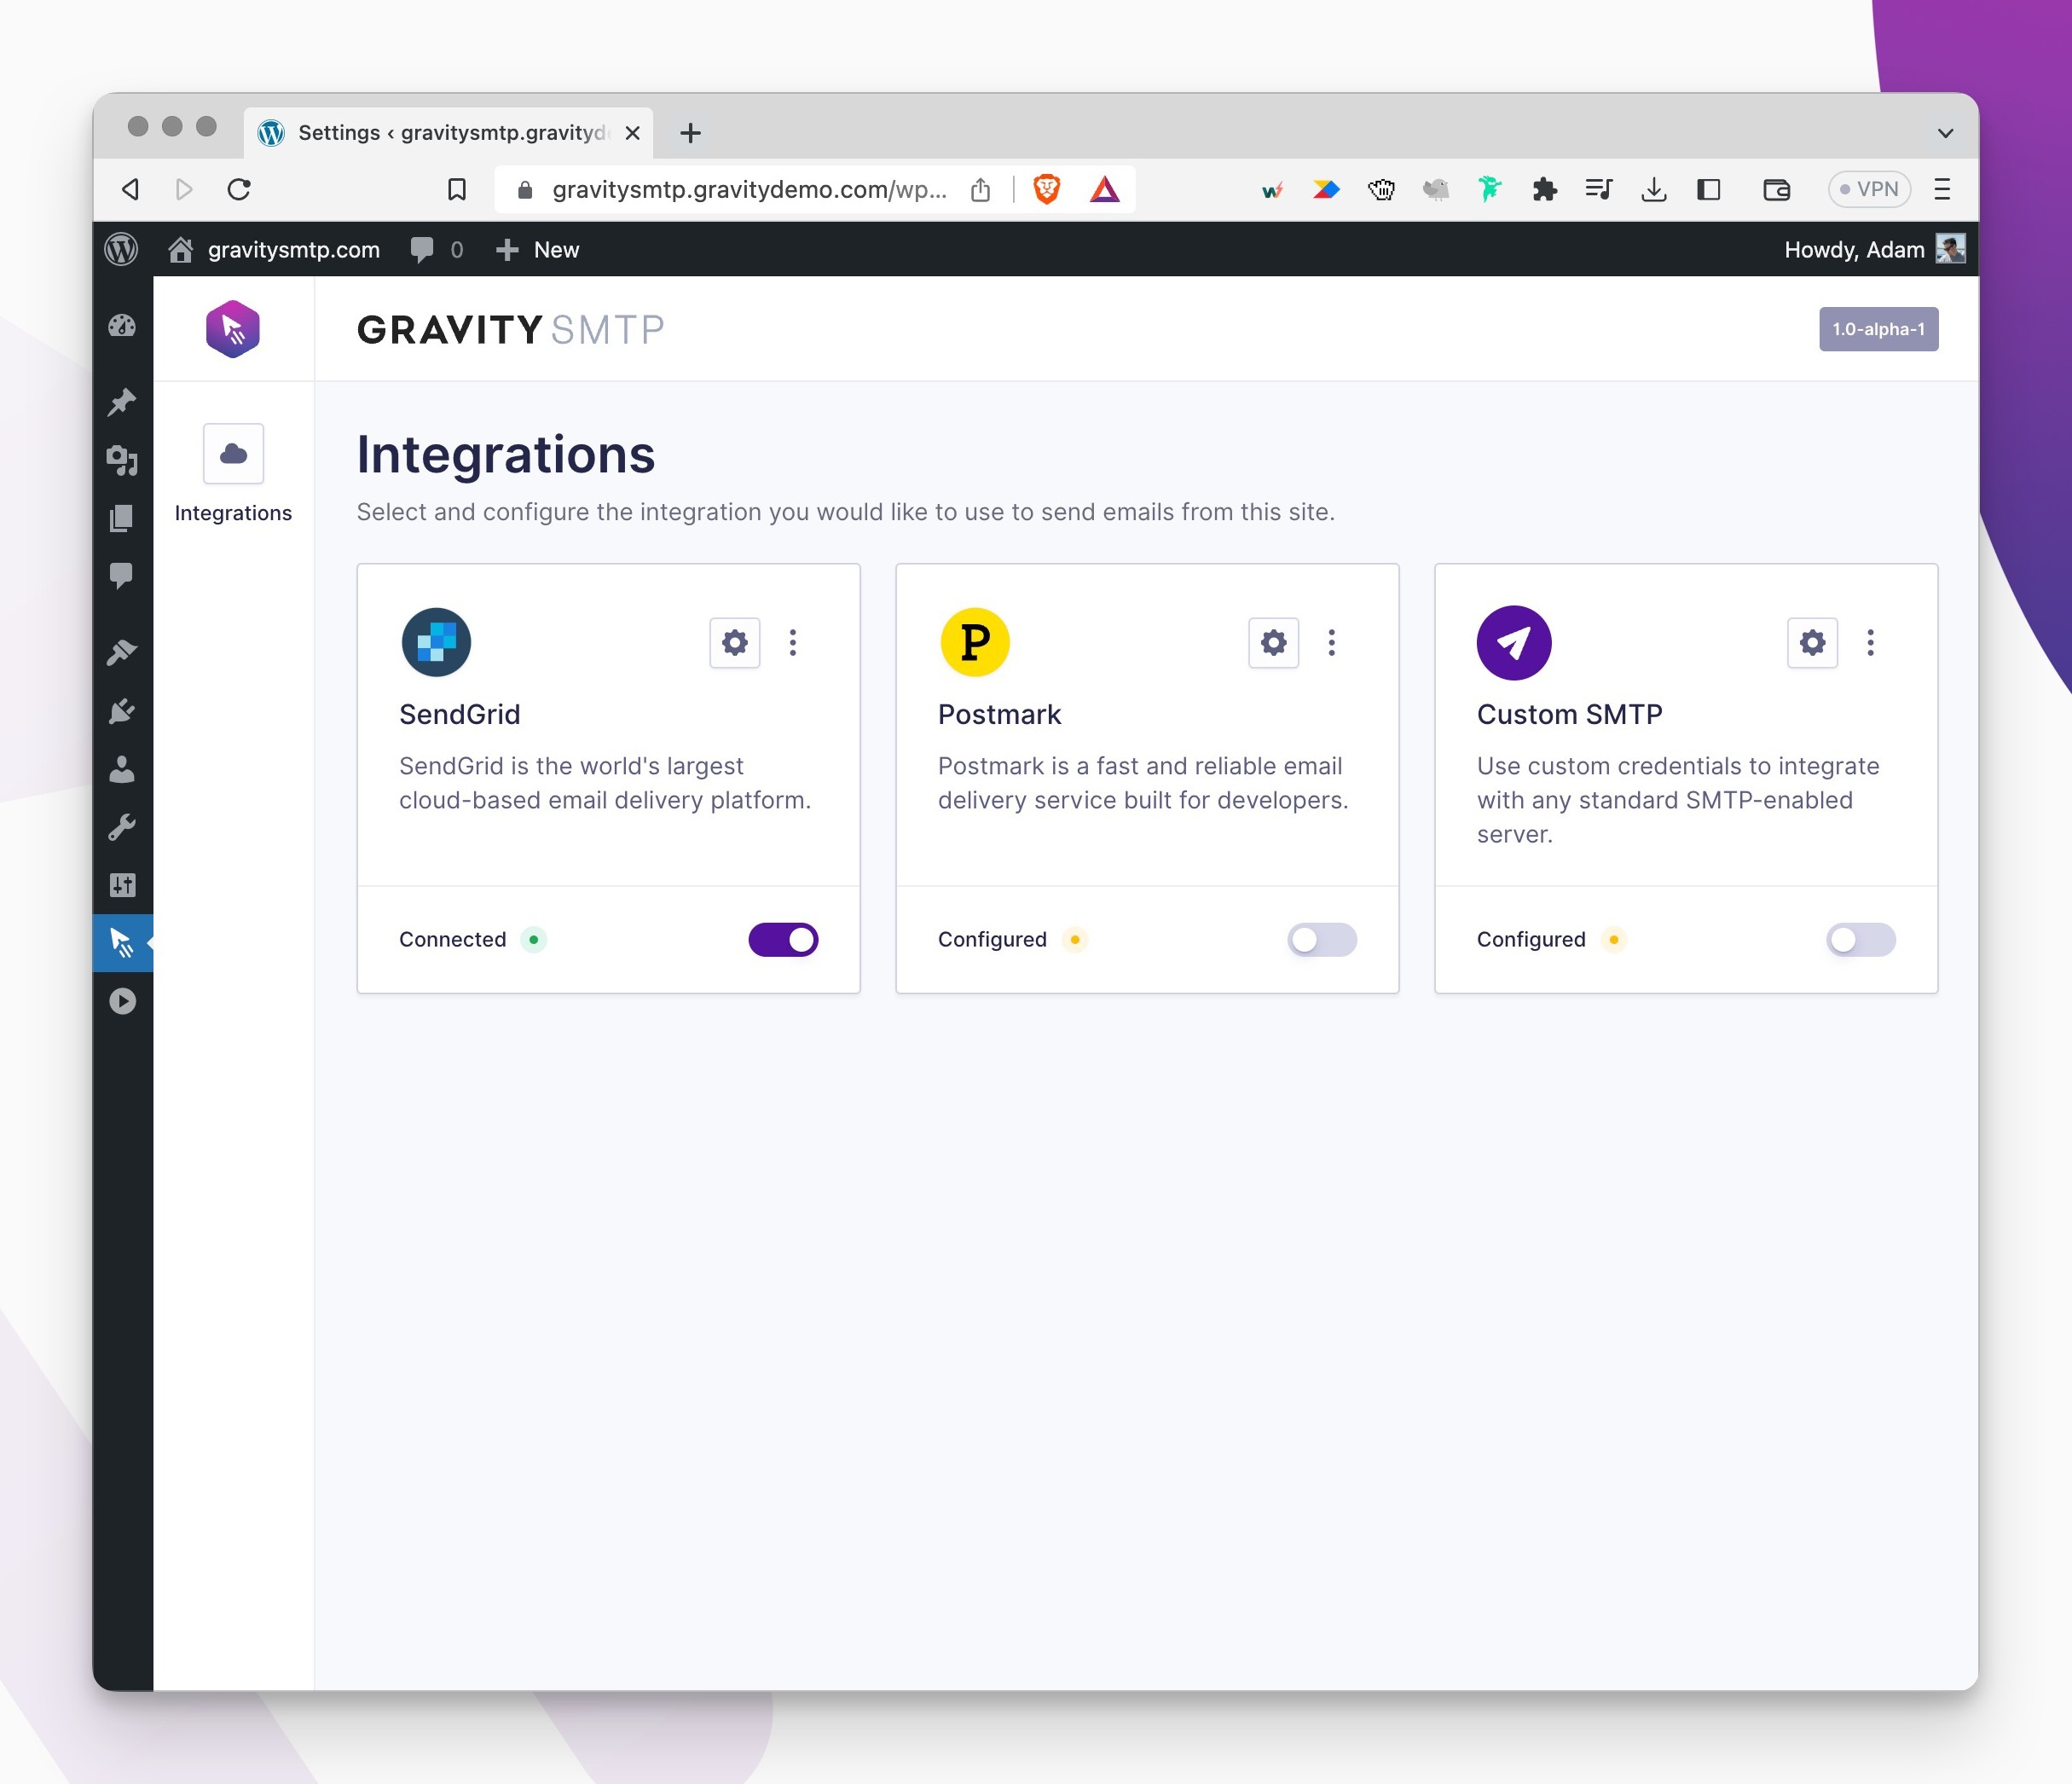Open Pages icon in admin sidebar
Screen dimensions: 2072x1784
point(122,518)
